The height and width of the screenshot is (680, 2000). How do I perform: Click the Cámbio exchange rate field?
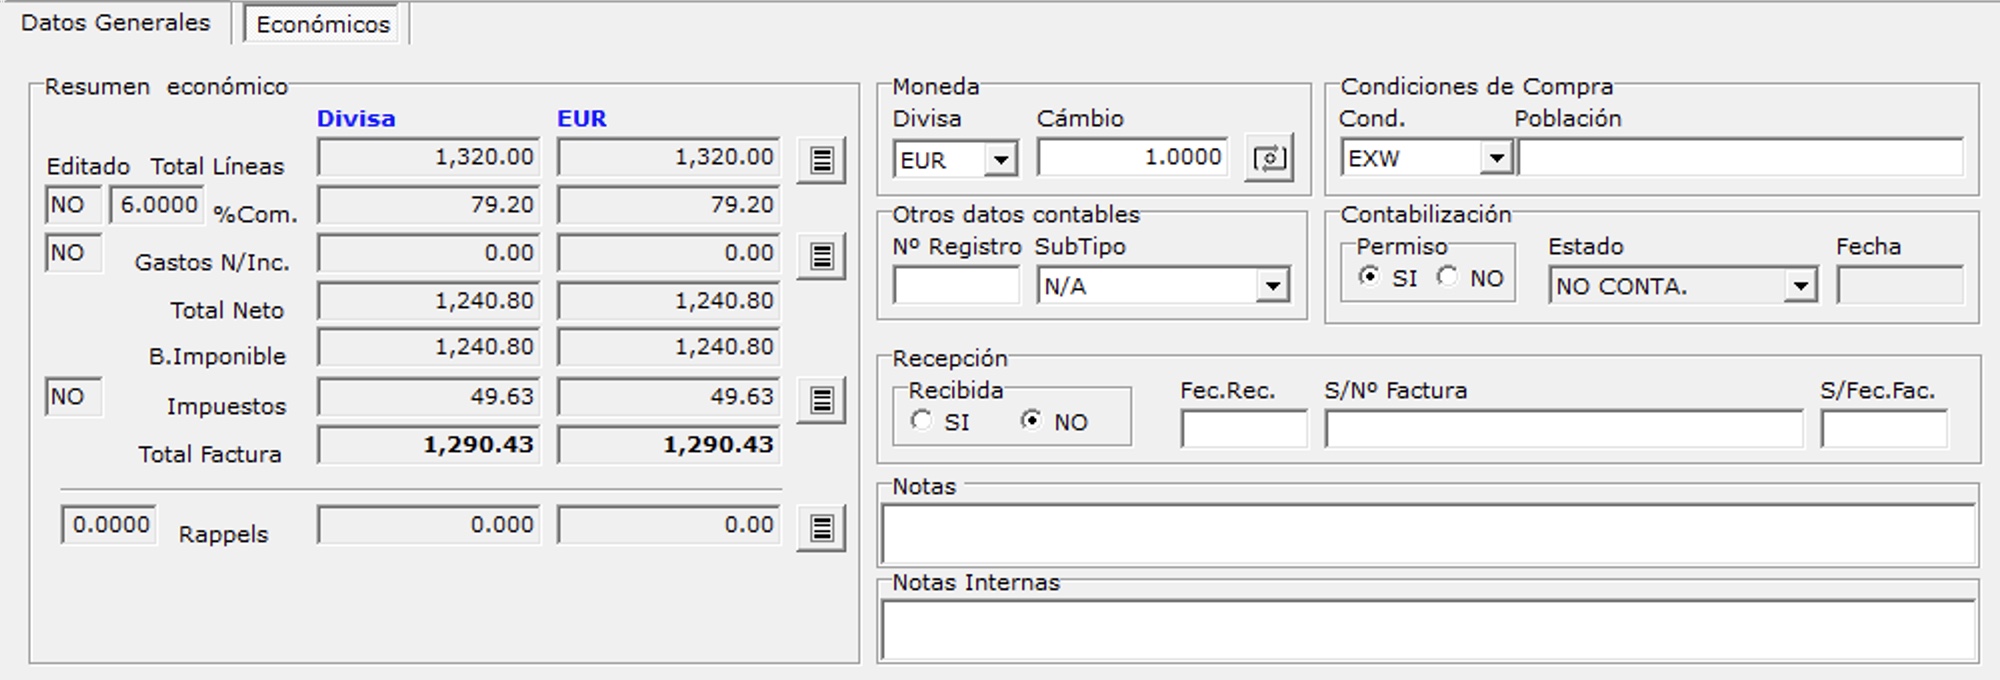[1132, 158]
